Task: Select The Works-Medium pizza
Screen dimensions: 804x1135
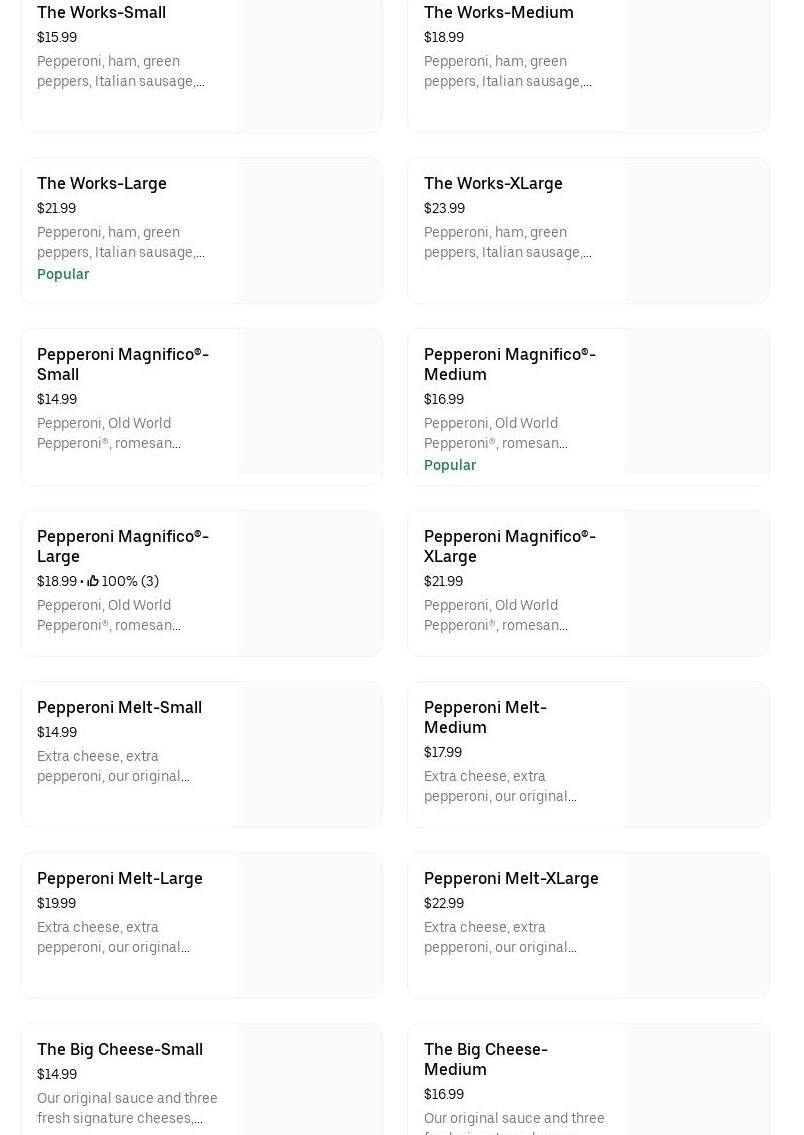Action: coord(498,12)
